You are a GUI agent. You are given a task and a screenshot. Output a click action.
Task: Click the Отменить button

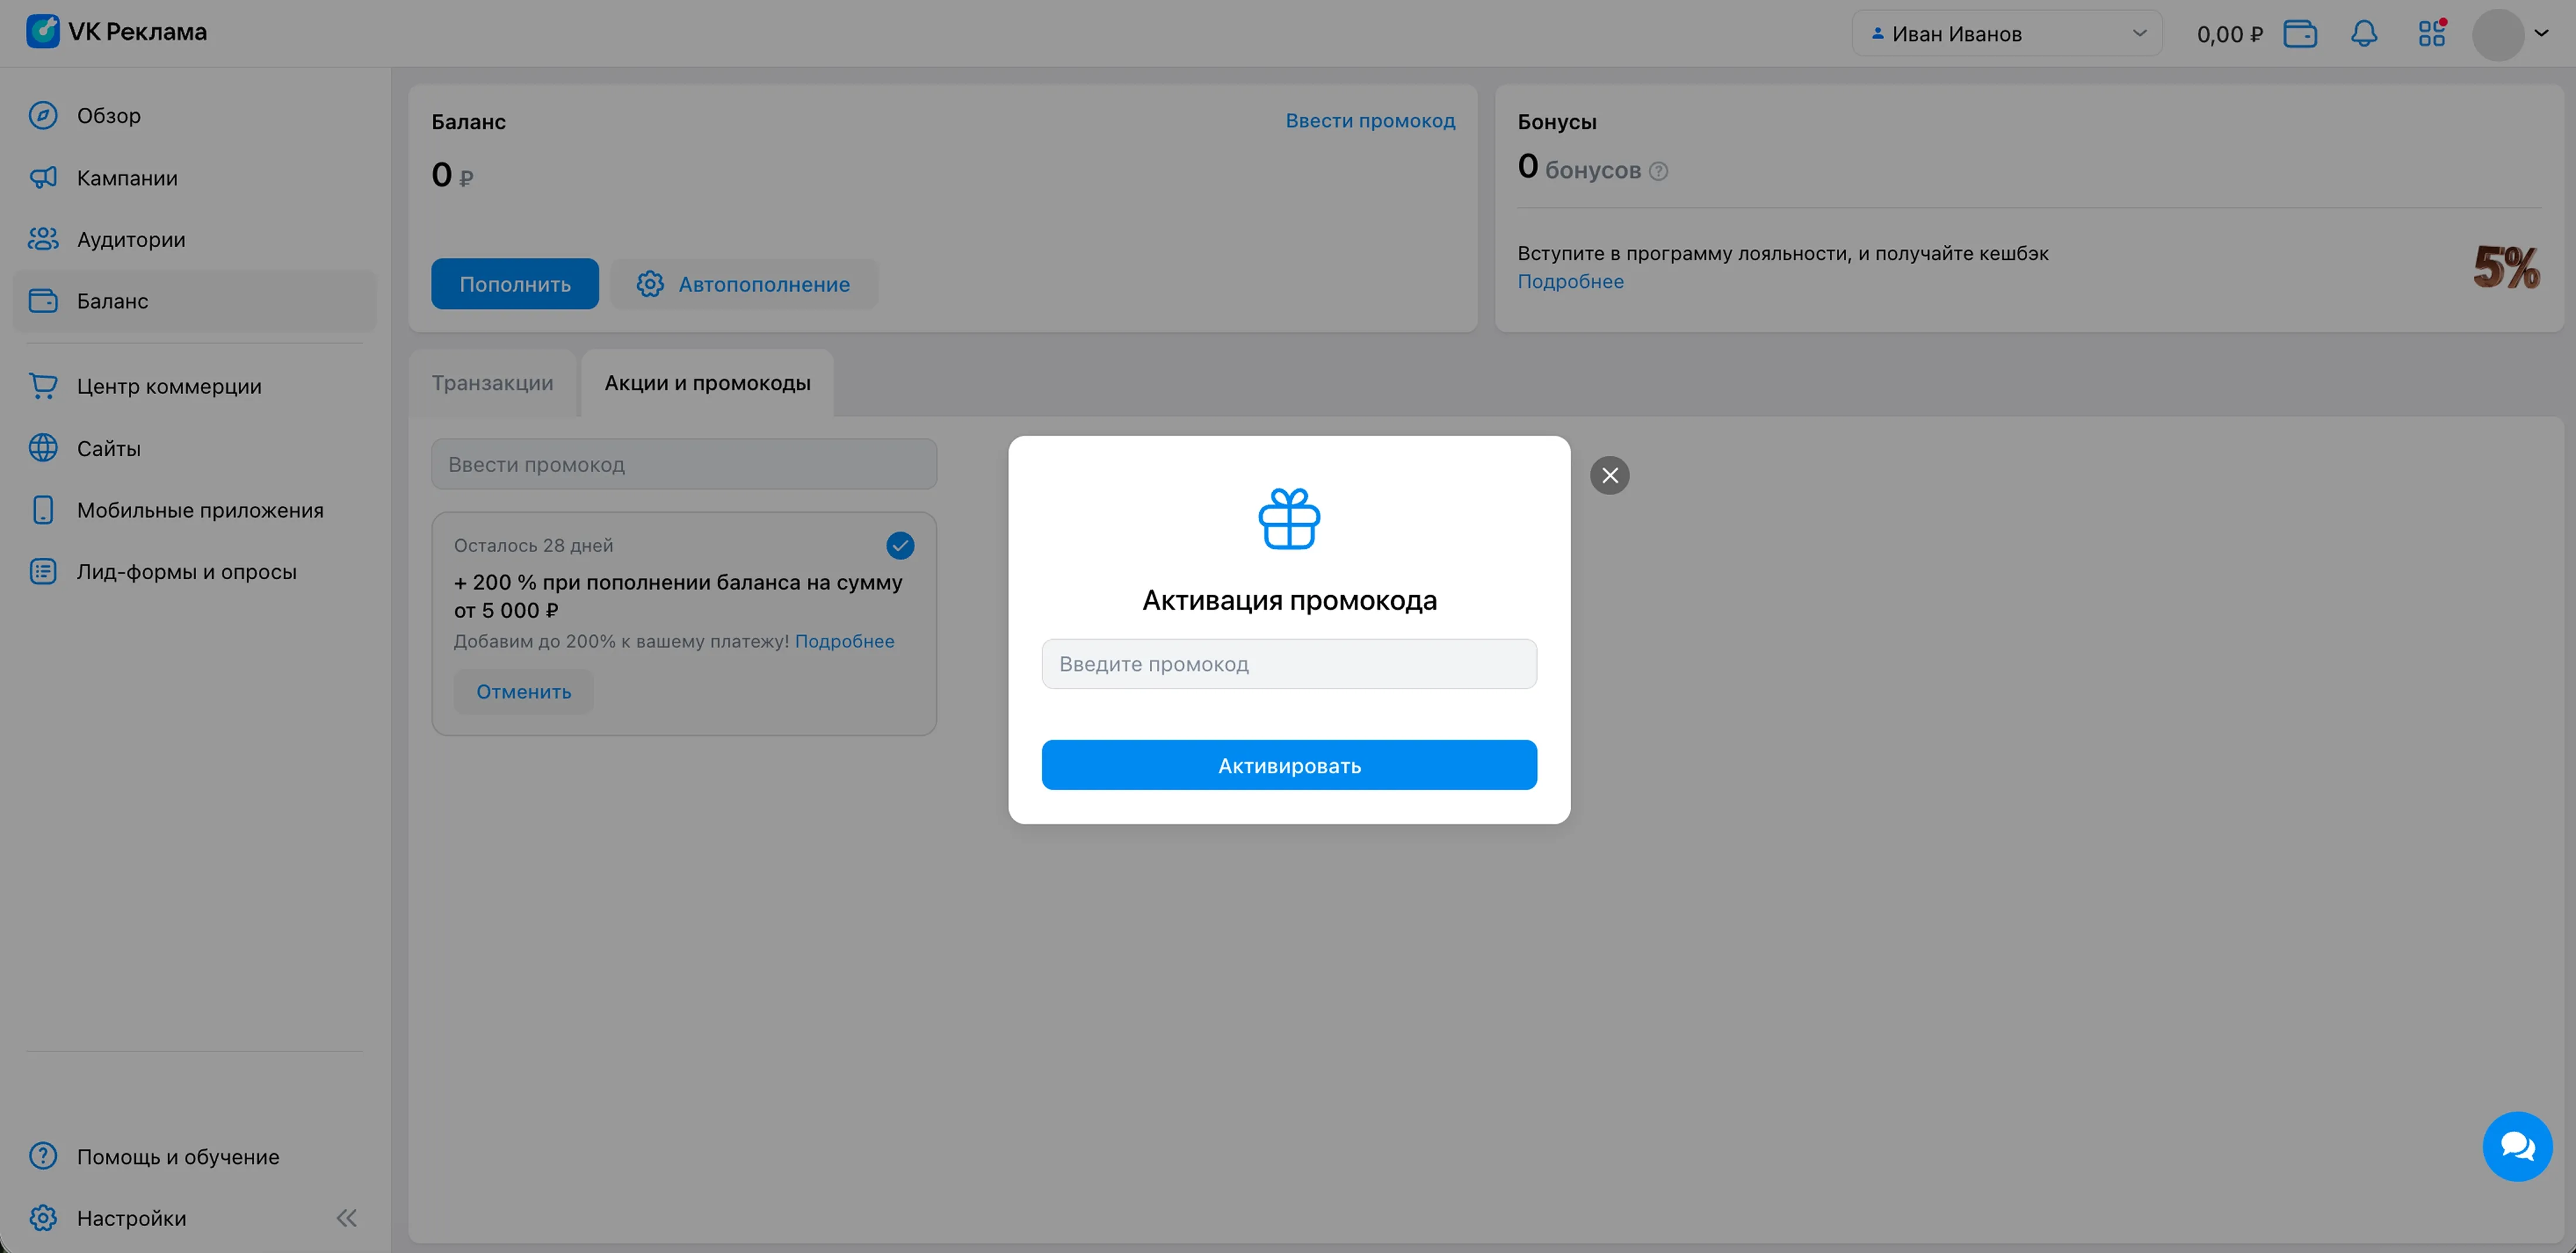point(523,692)
